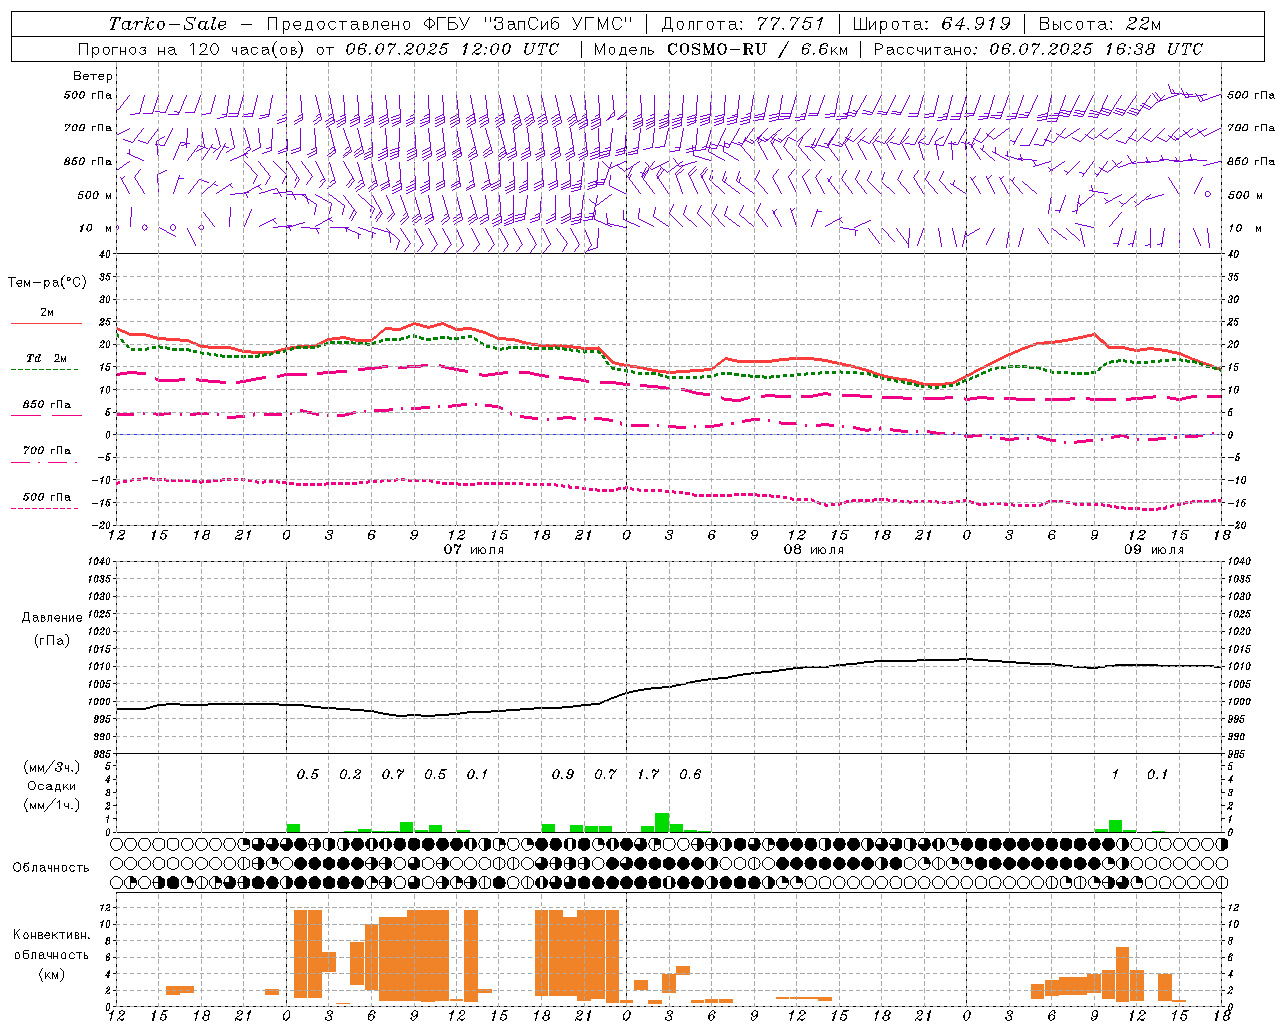The width and height of the screenshot is (1280, 1024).
Task: Click the 0.2 precipitation amount
Action: click(350, 774)
